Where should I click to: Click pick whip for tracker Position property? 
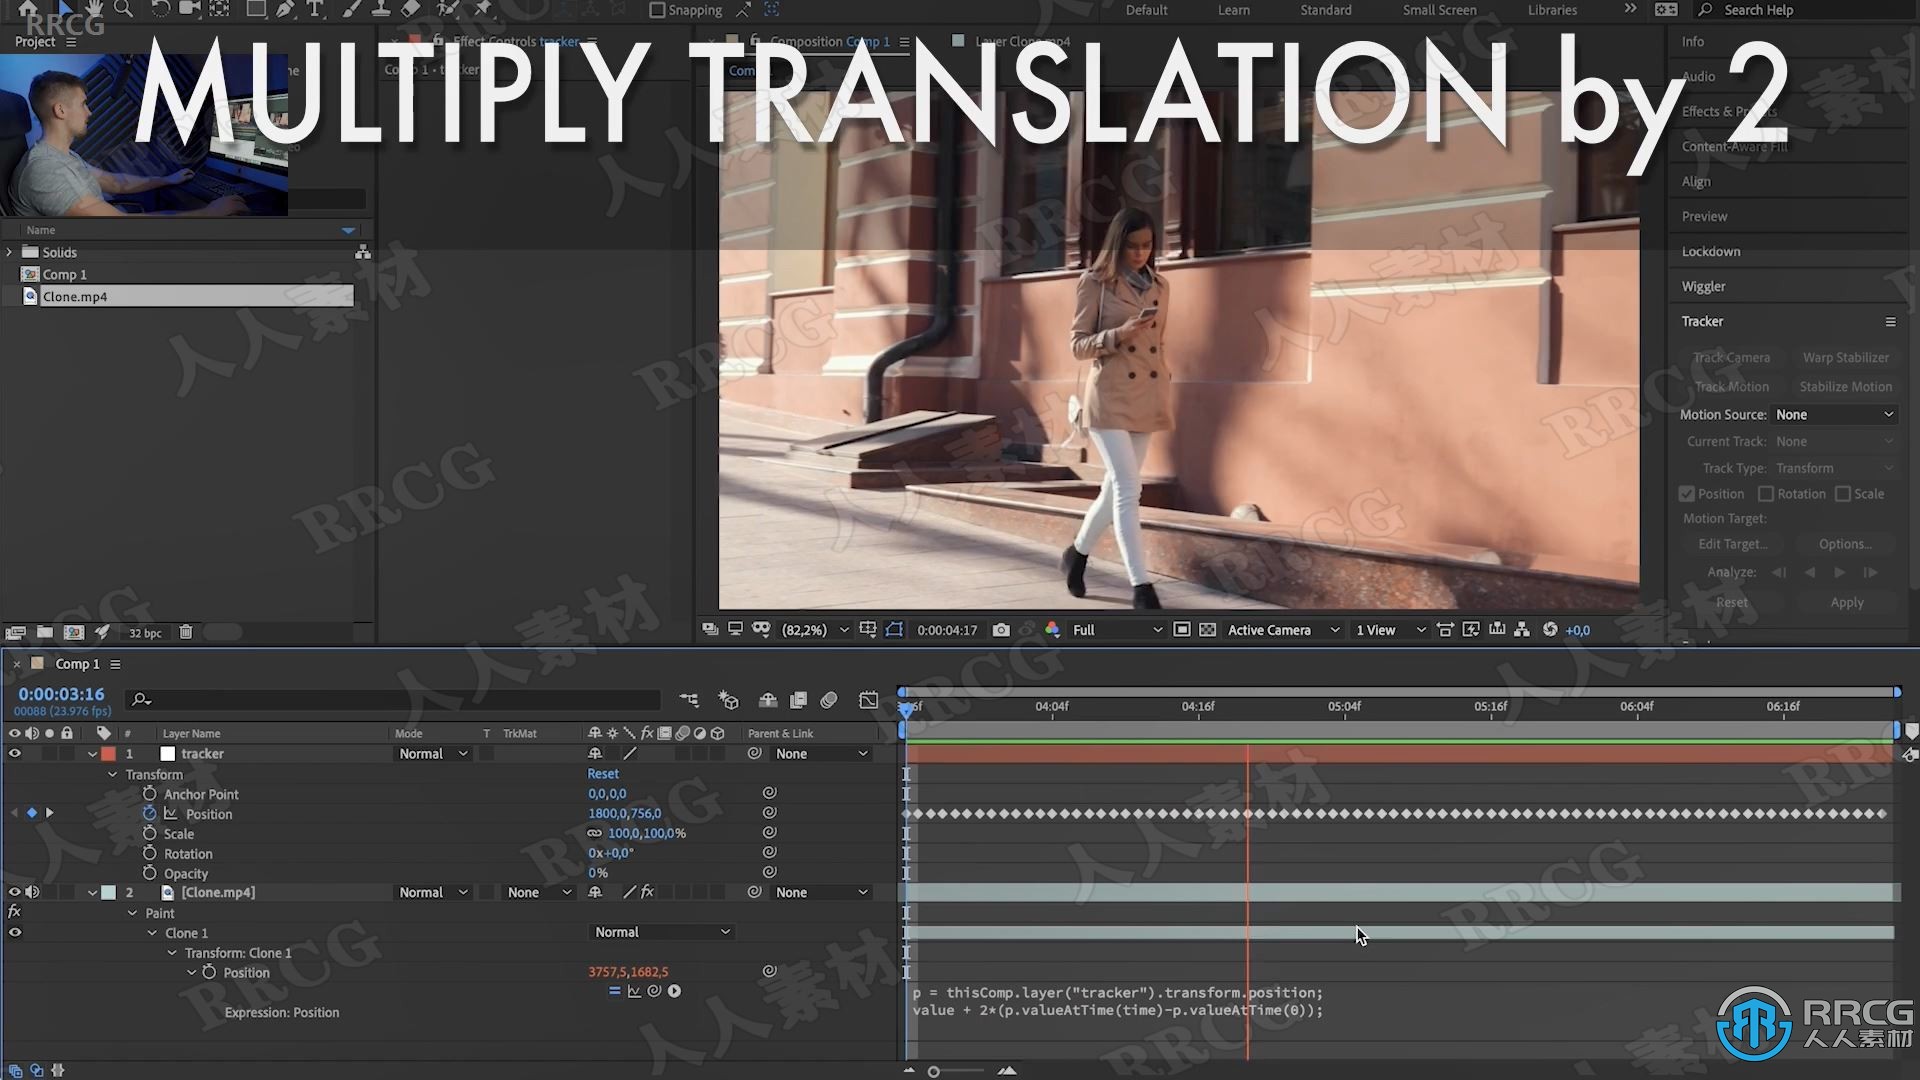pos(769,813)
